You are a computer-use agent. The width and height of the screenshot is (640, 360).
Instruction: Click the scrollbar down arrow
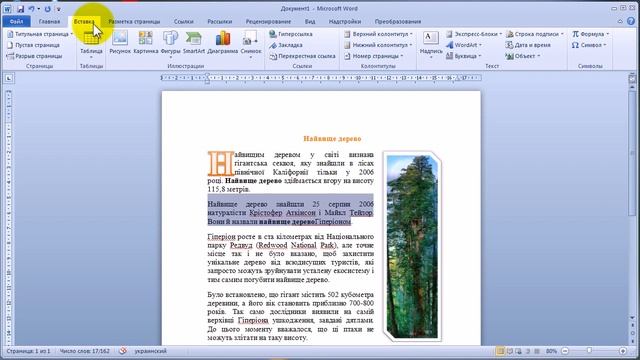coord(632,318)
